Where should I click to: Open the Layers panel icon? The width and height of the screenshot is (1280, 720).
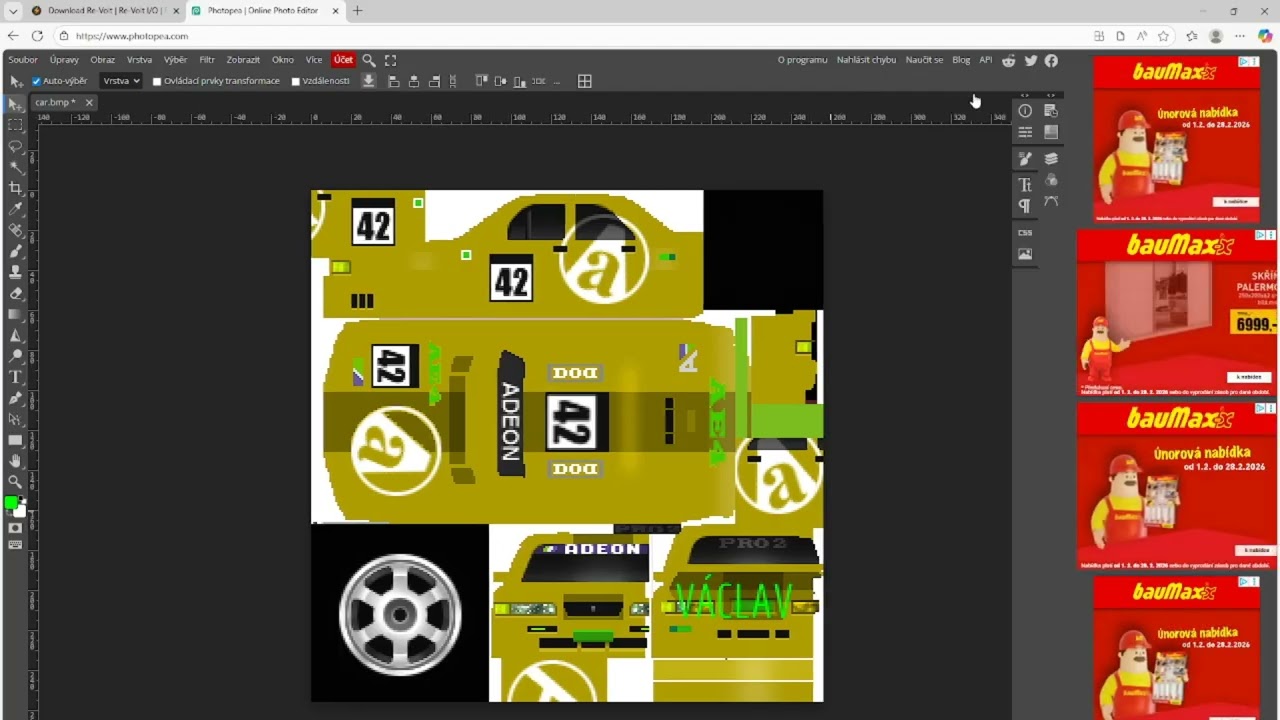[1051, 158]
